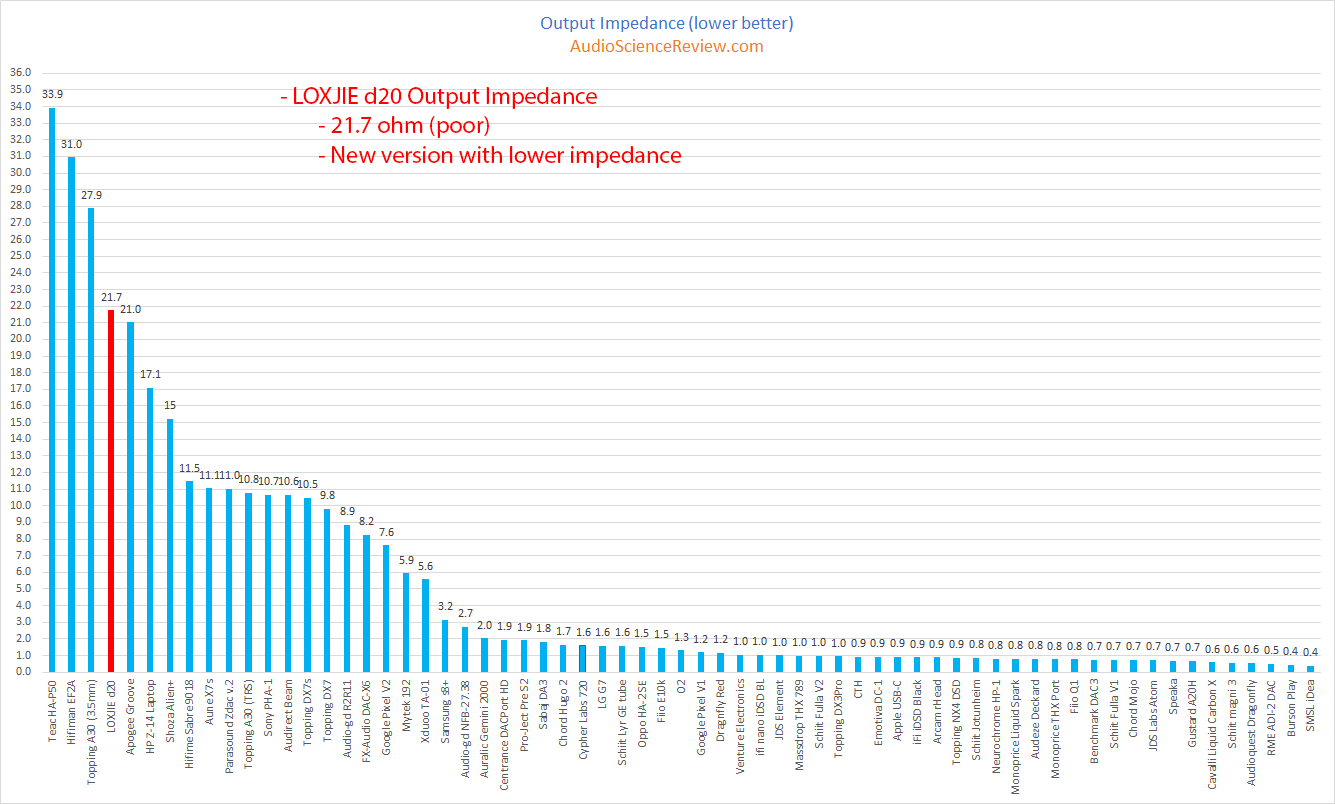Click the "Teac HA-P50" x-axis label

[53, 712]
